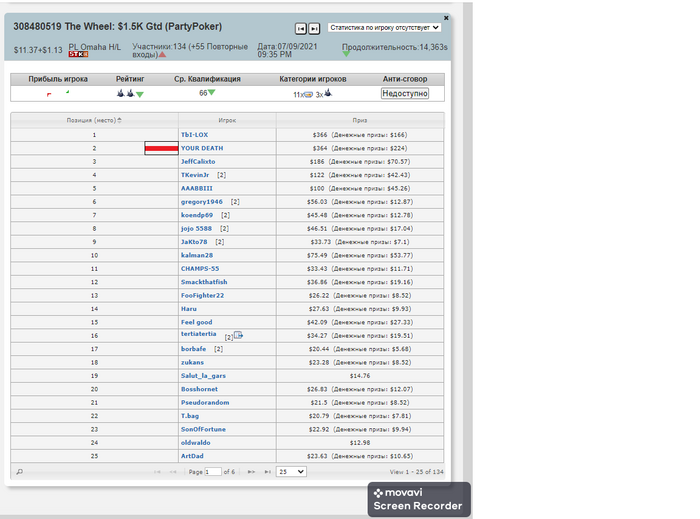Open player CHAMPS-55 profile
700x519 pixels.
pyautogui.click(x=200, y=269)
